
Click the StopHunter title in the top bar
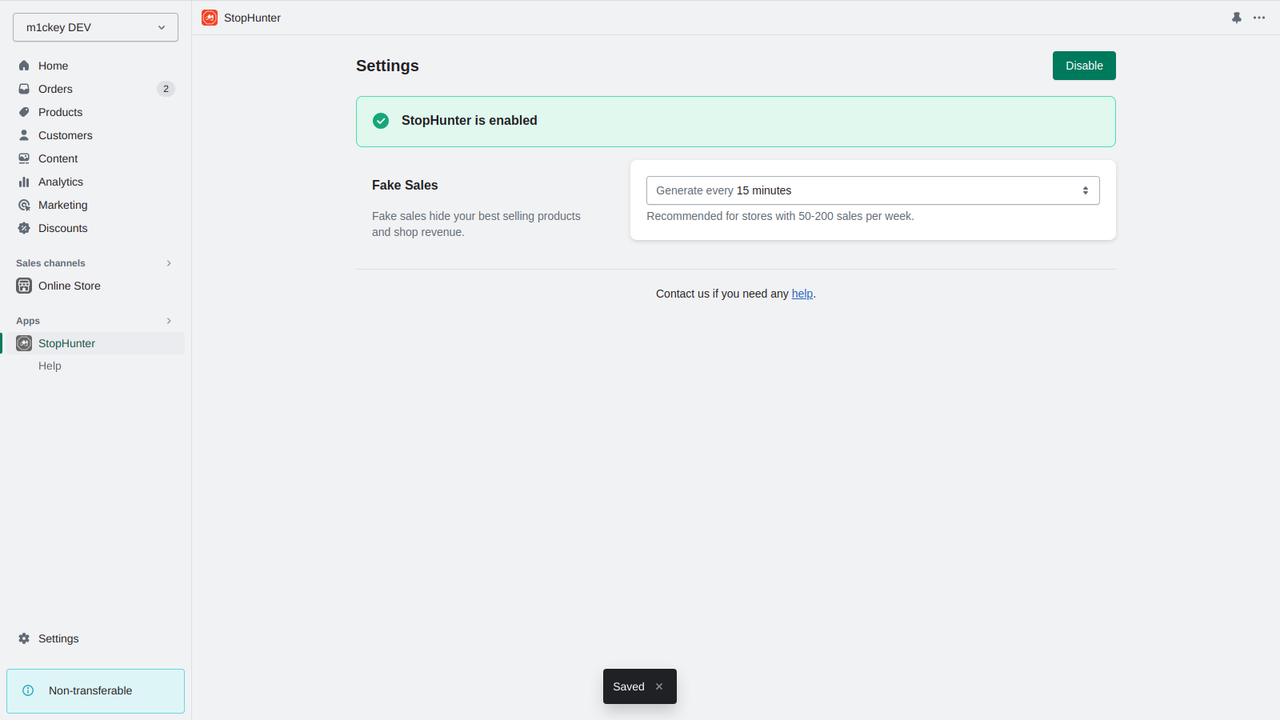coord(253,18)
